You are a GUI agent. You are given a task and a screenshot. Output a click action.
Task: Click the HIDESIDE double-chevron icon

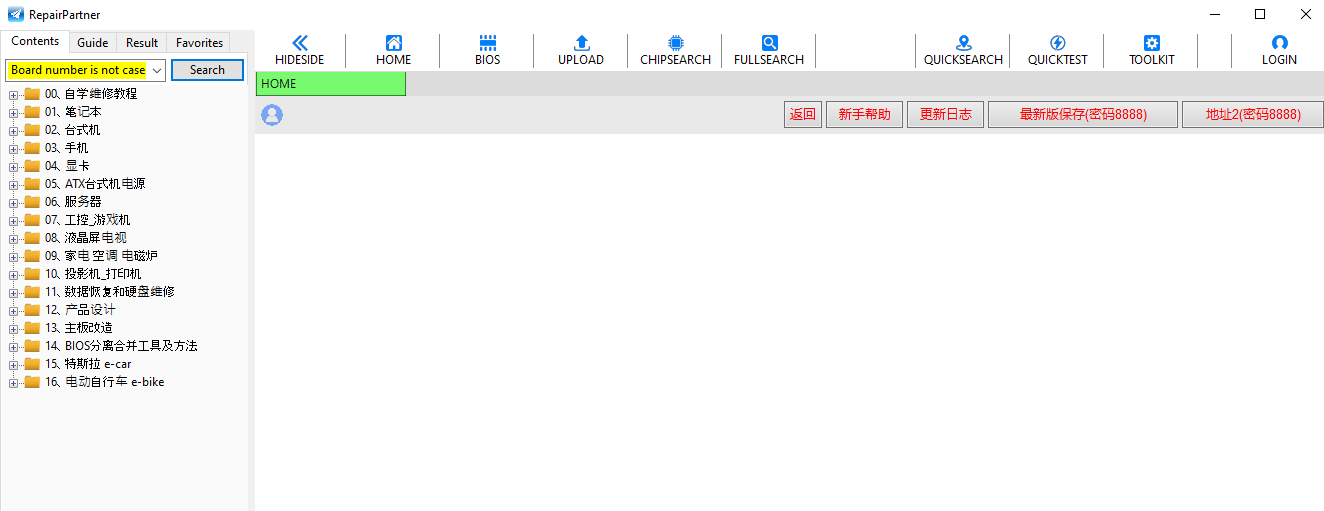pyautogui.click(x=299, y=43)
